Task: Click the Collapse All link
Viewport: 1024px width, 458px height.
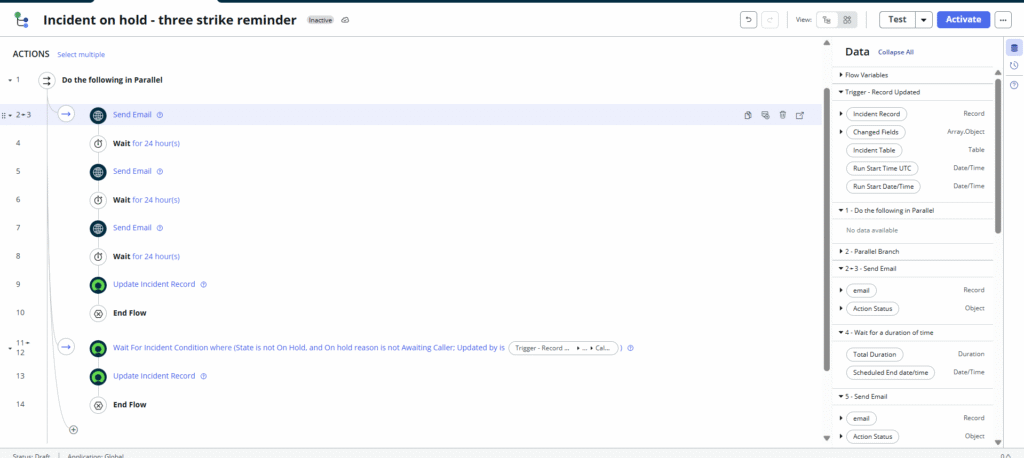Action: point(895,52)
